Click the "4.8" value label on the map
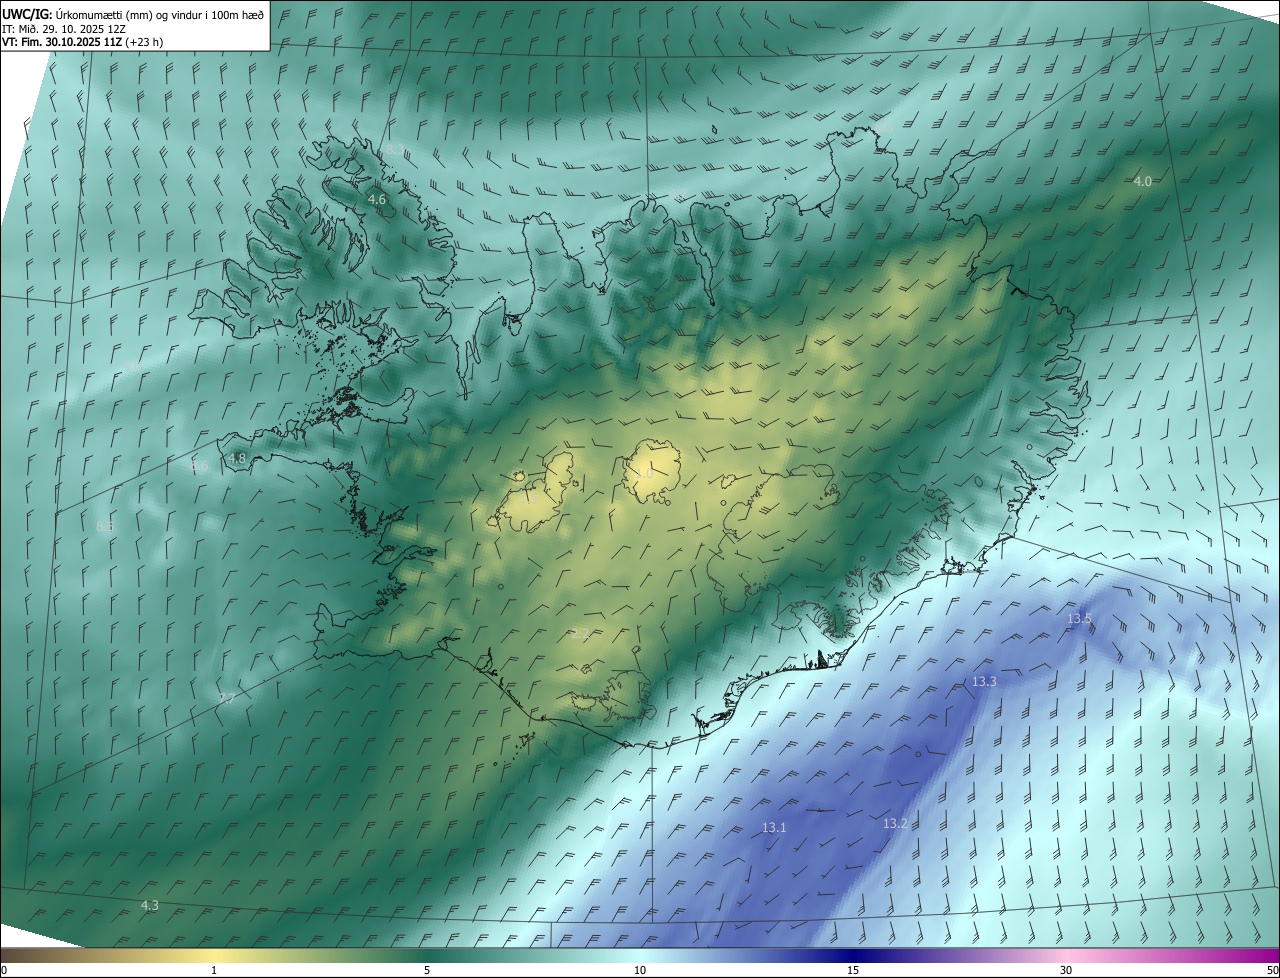 237,458
